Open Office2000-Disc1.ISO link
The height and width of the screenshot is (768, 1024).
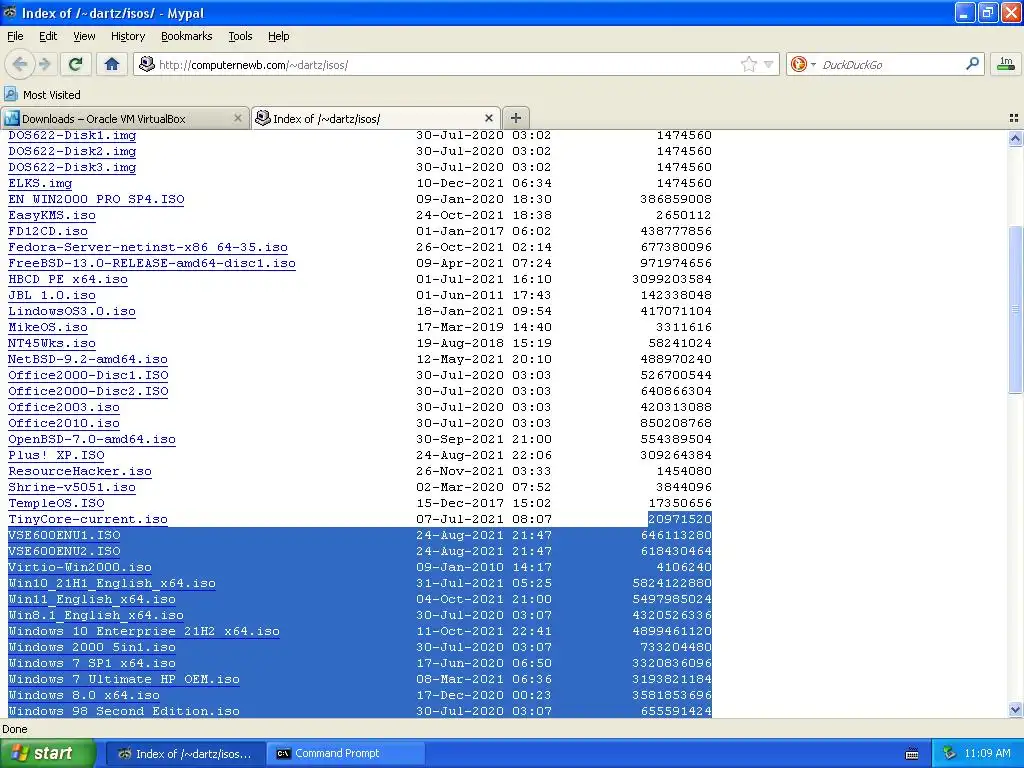[88, 376]
